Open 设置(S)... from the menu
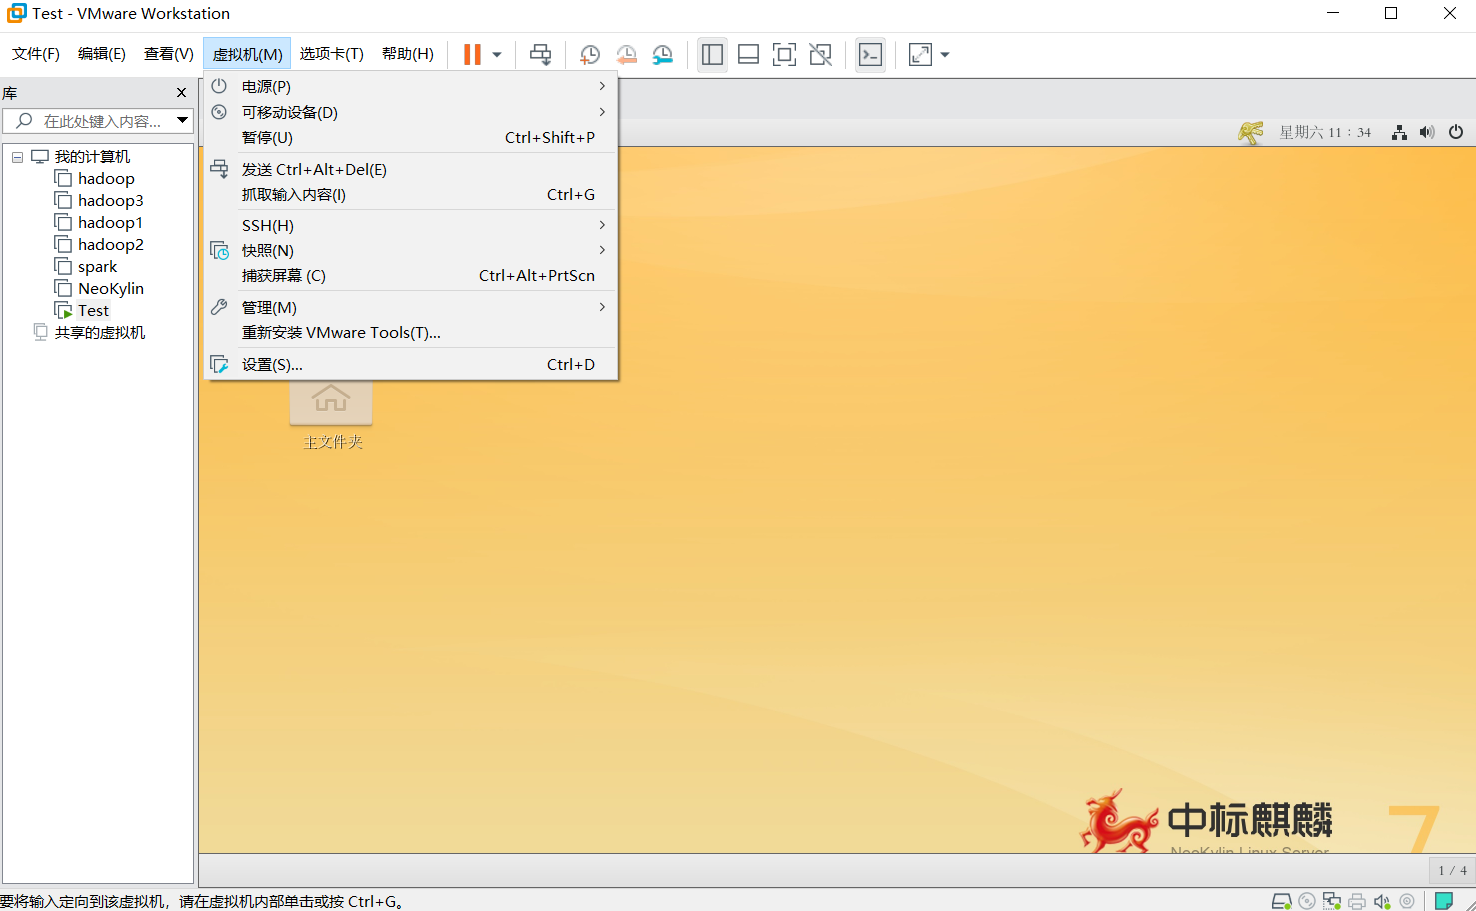1476x911 pixels. pos(411,364)
